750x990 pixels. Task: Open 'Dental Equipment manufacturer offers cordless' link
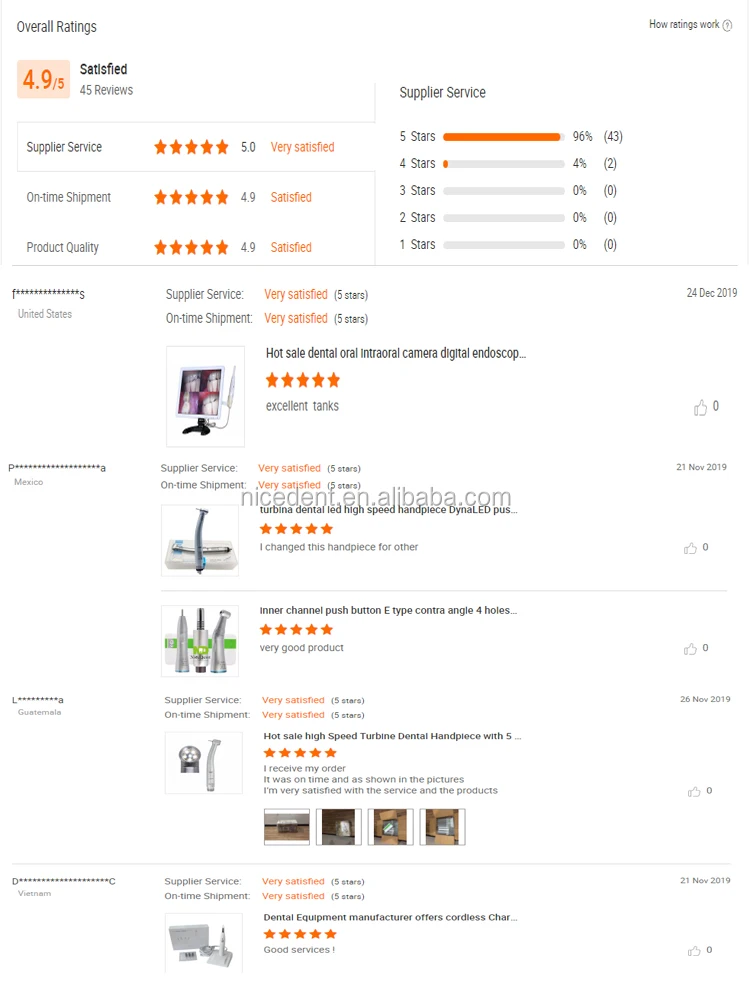coord(390,917)
